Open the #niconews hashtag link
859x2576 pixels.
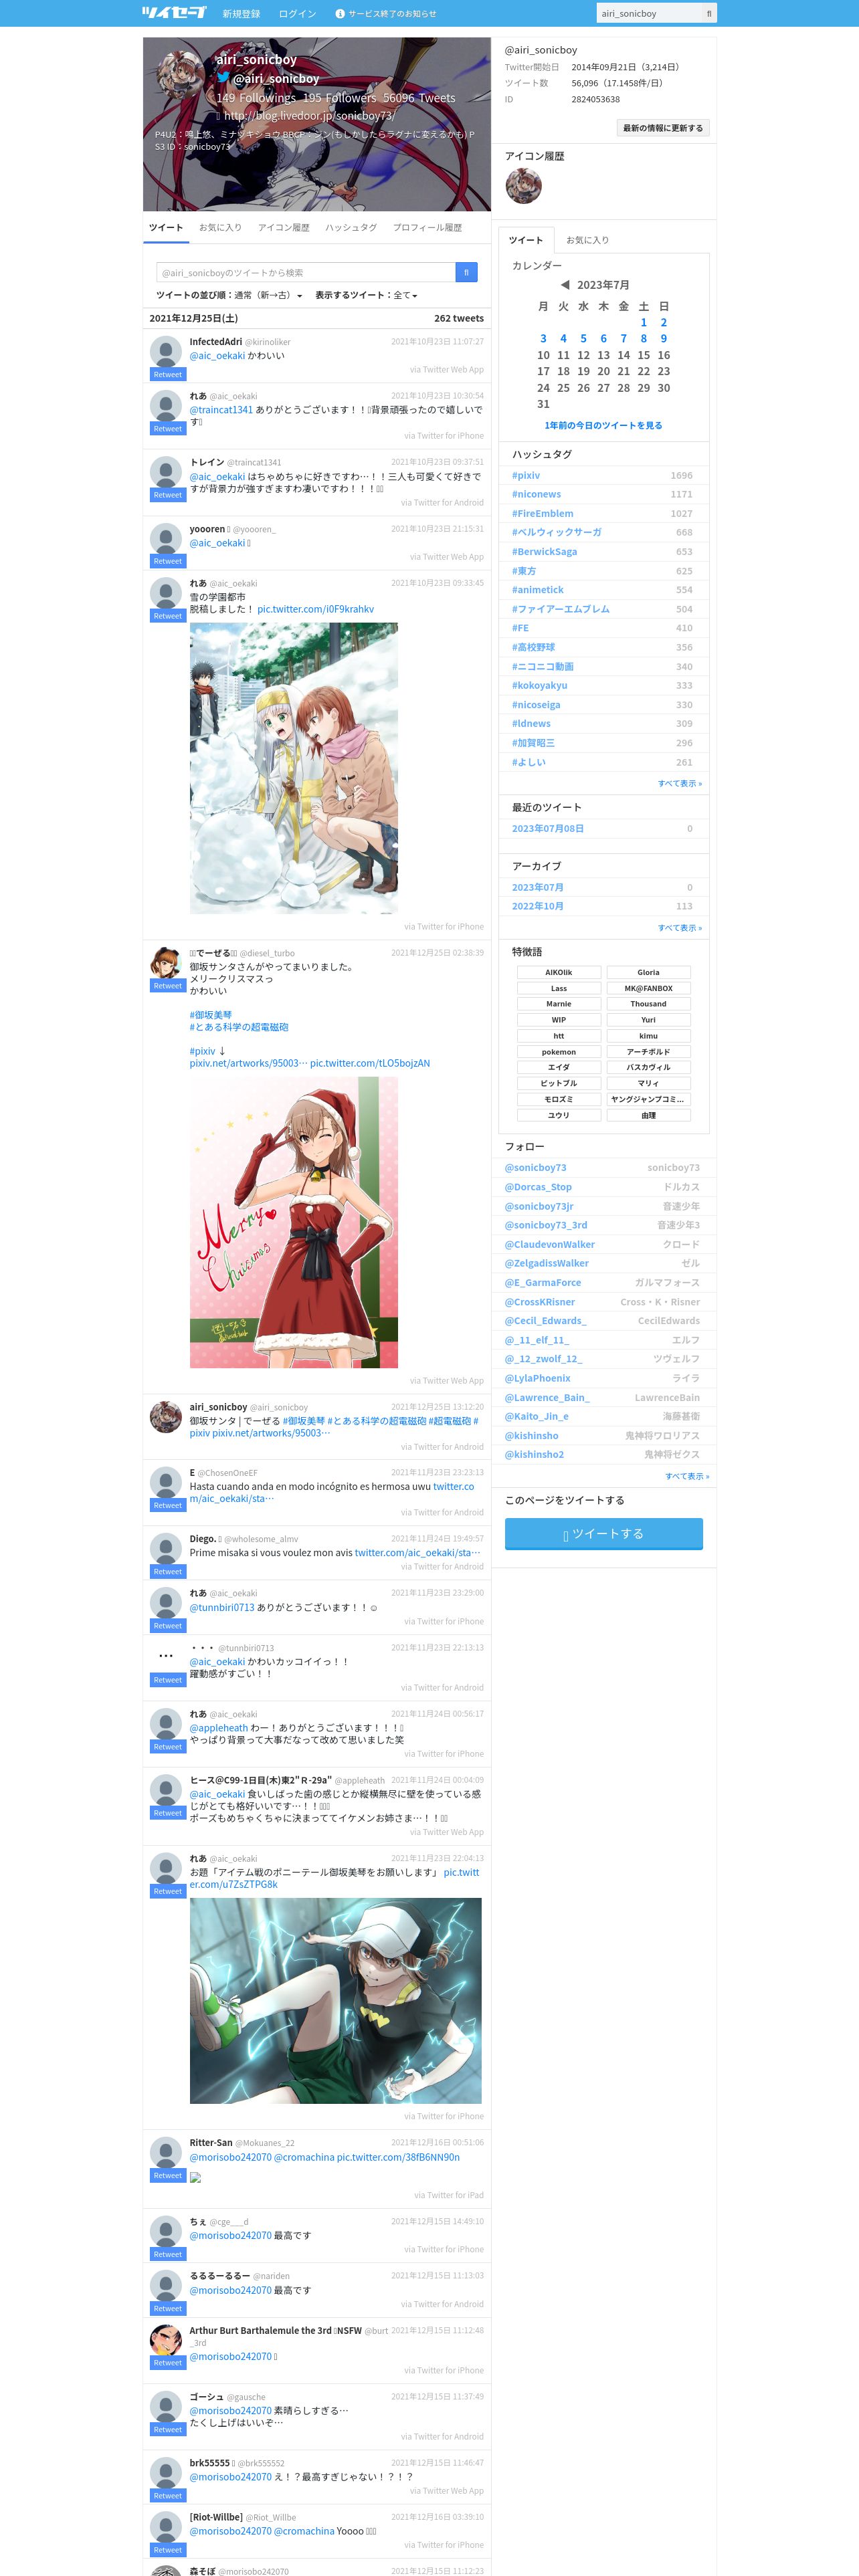click(x=537, y=494)
